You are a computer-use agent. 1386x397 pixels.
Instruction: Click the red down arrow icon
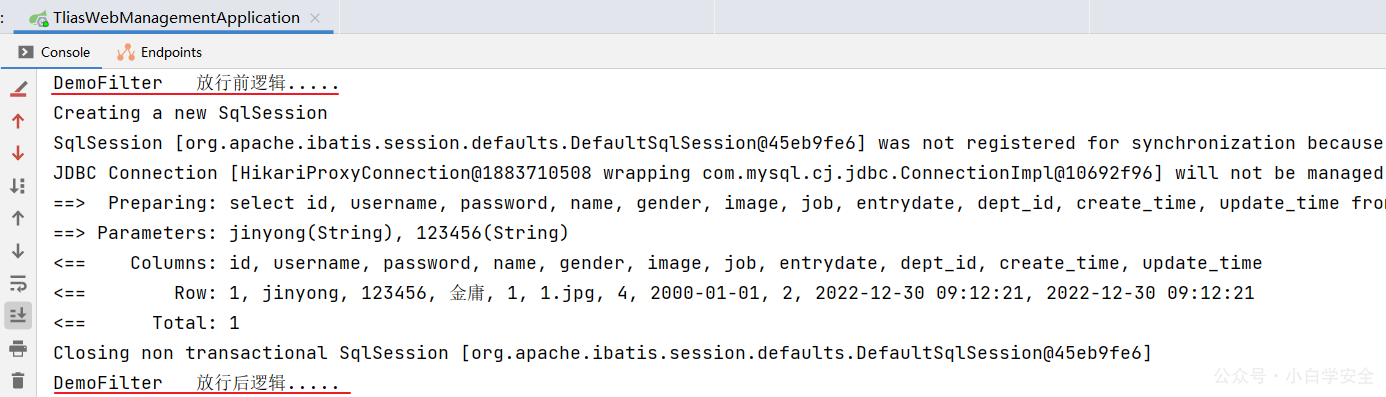[18, 153]
